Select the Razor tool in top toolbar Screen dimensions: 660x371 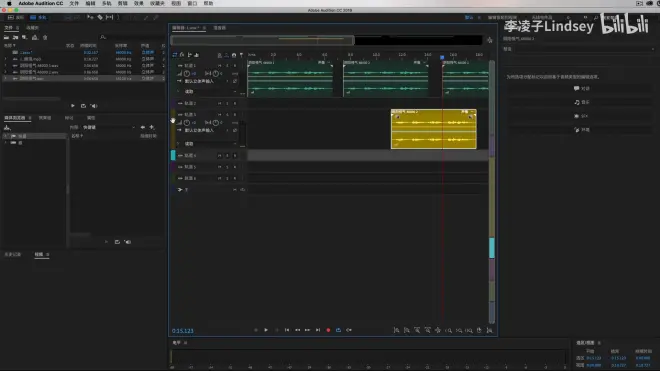pyautogui.click(x=100, y=17)
